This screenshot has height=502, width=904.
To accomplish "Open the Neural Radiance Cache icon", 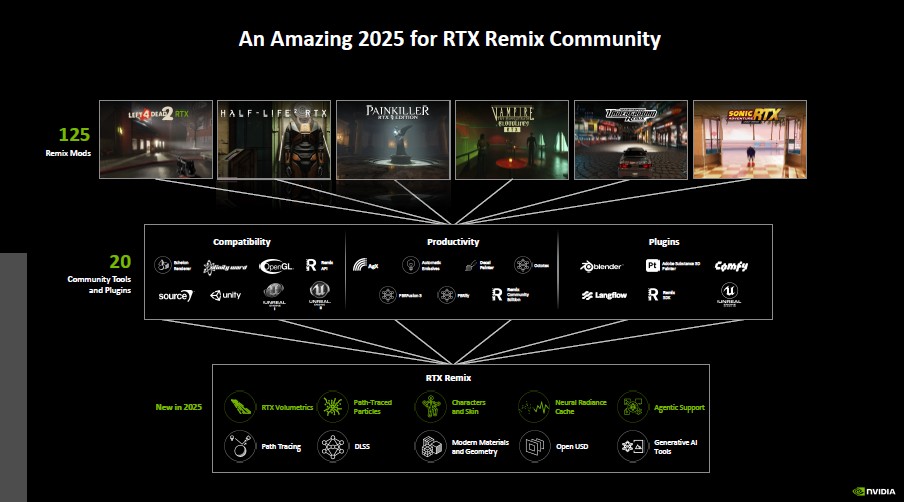I will (x=534, y=407).
